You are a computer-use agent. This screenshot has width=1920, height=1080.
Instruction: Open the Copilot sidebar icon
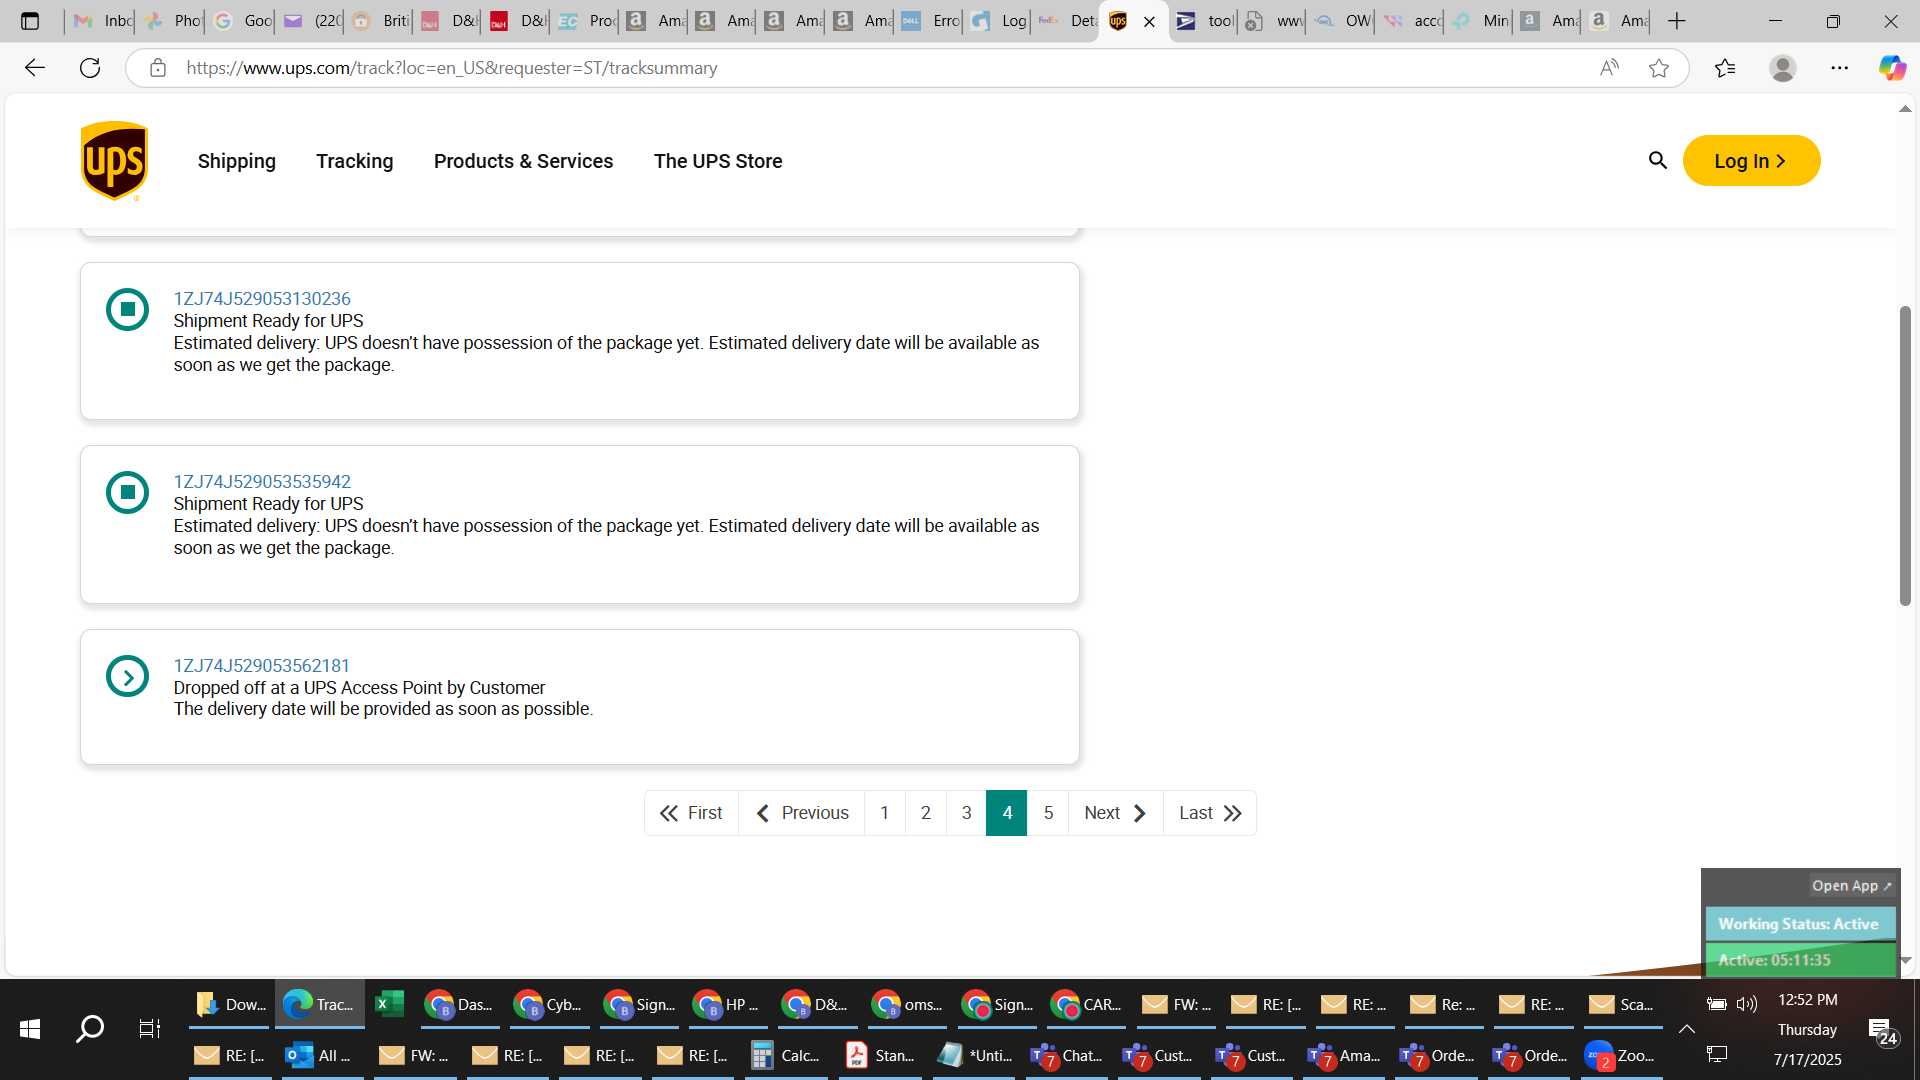coord(1892,68)
